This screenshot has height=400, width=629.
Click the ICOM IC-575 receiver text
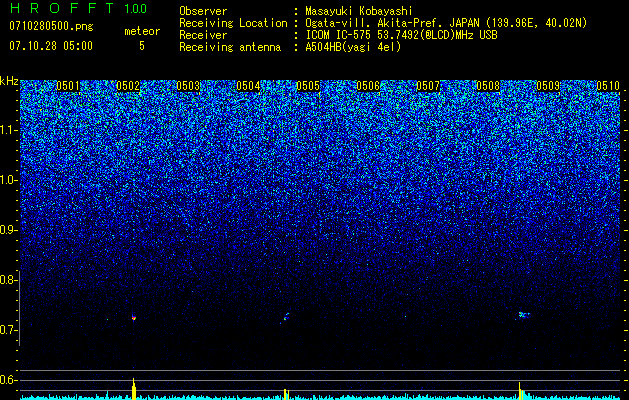click(x=401, y=35)
